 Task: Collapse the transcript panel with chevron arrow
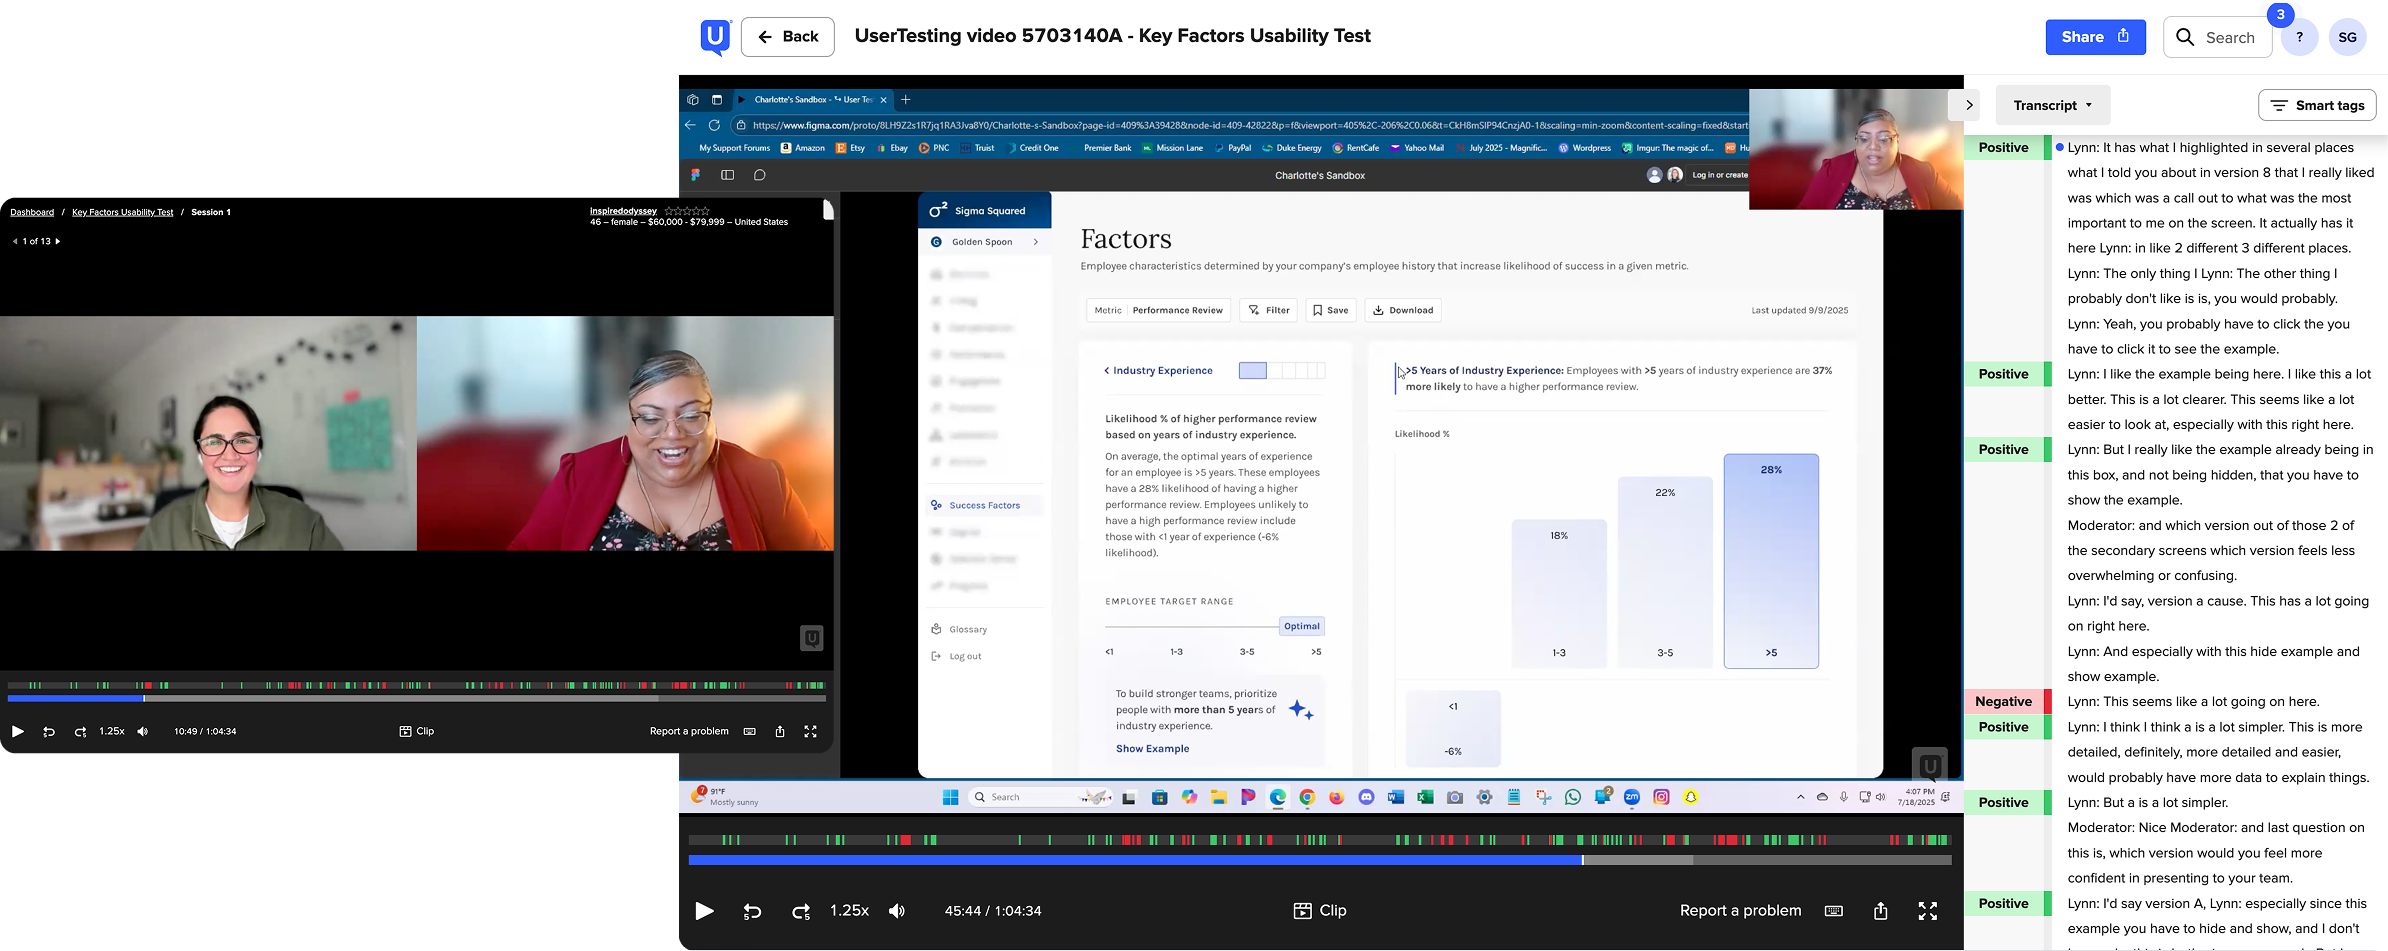pos(1969,105)
